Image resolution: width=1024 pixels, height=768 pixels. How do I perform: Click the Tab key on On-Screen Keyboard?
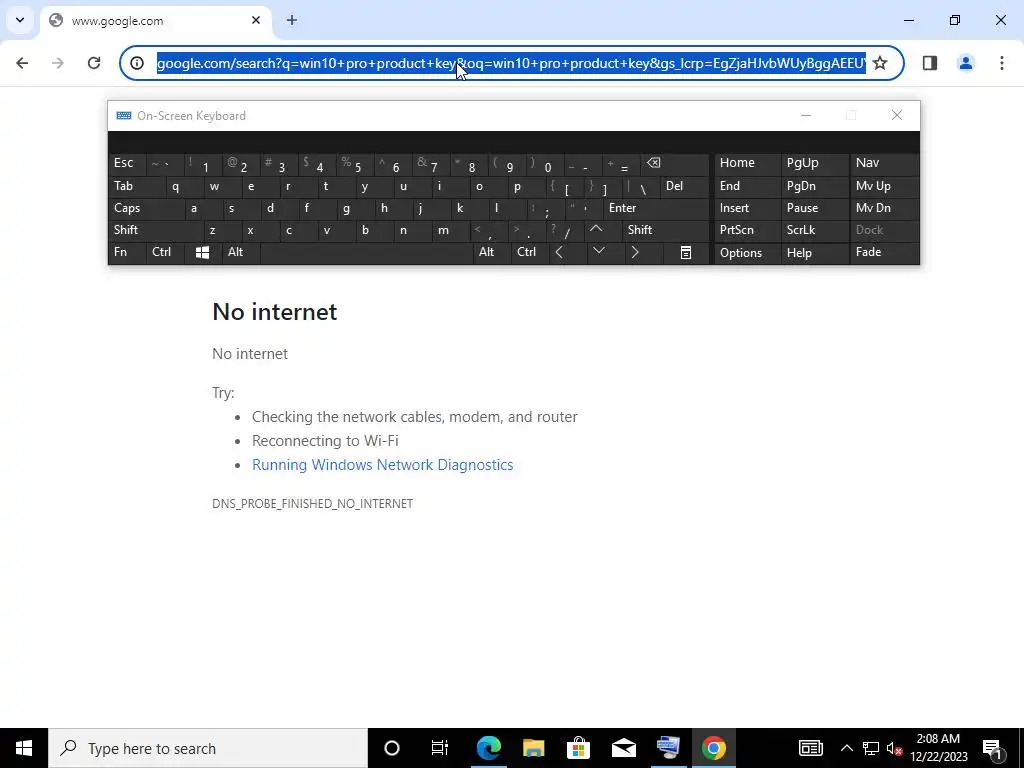click(x=136, y=186)
